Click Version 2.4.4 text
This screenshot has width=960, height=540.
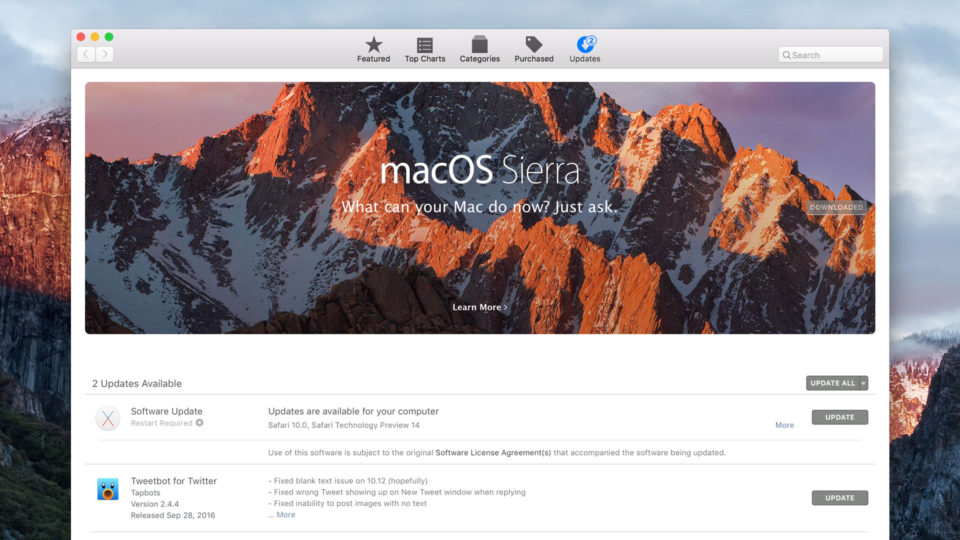coord(155,504)
